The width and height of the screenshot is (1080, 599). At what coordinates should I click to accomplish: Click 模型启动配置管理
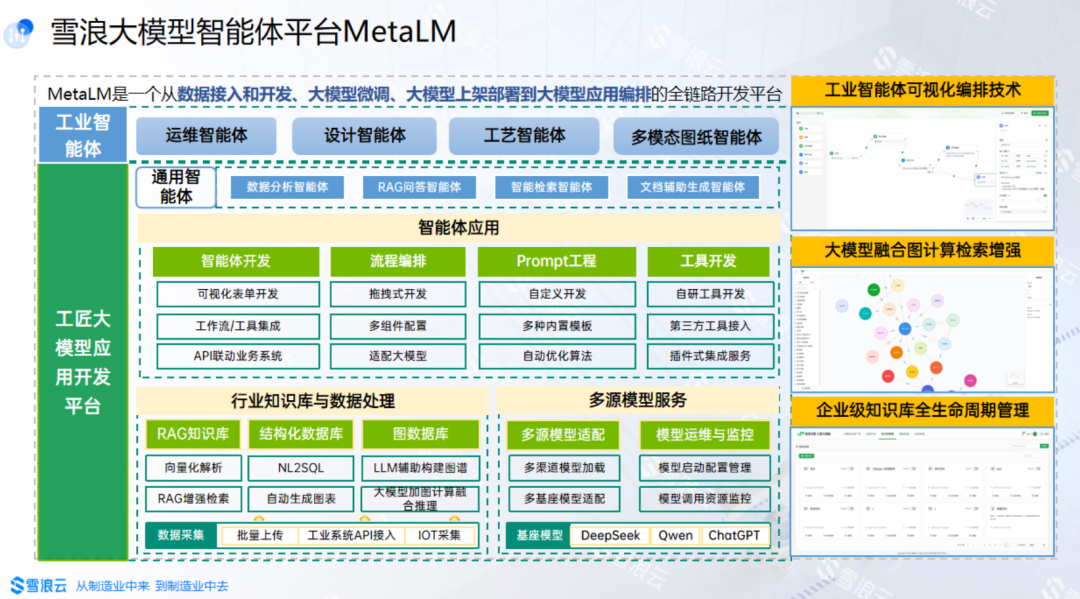click(x=705, y=467)
